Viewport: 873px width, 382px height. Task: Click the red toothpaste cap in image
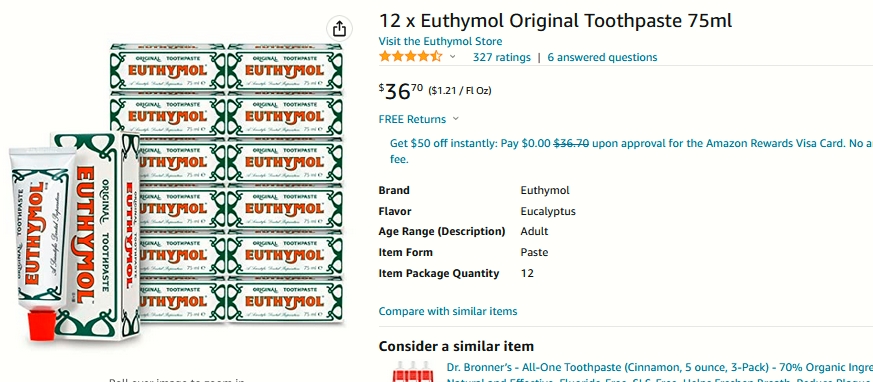click(41, 324)
